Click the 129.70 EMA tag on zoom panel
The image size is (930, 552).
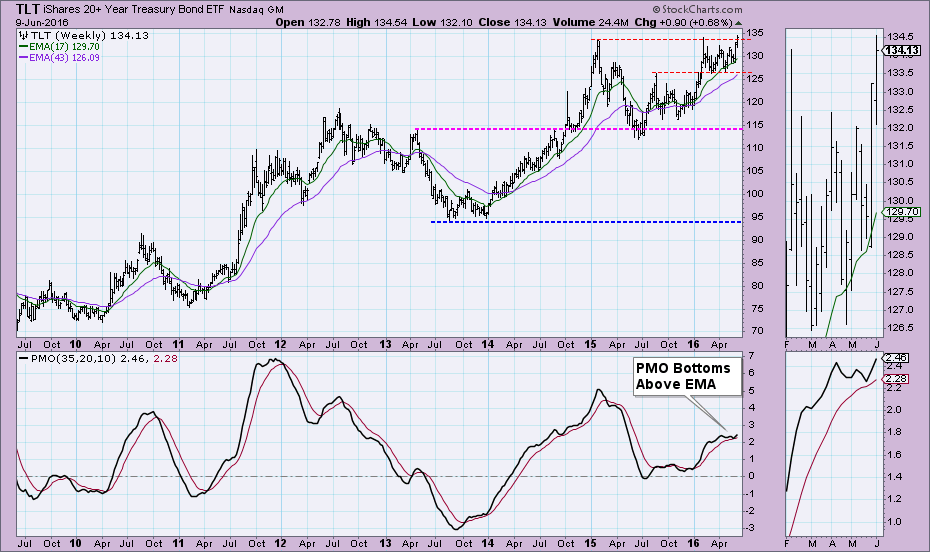(902, 212)
